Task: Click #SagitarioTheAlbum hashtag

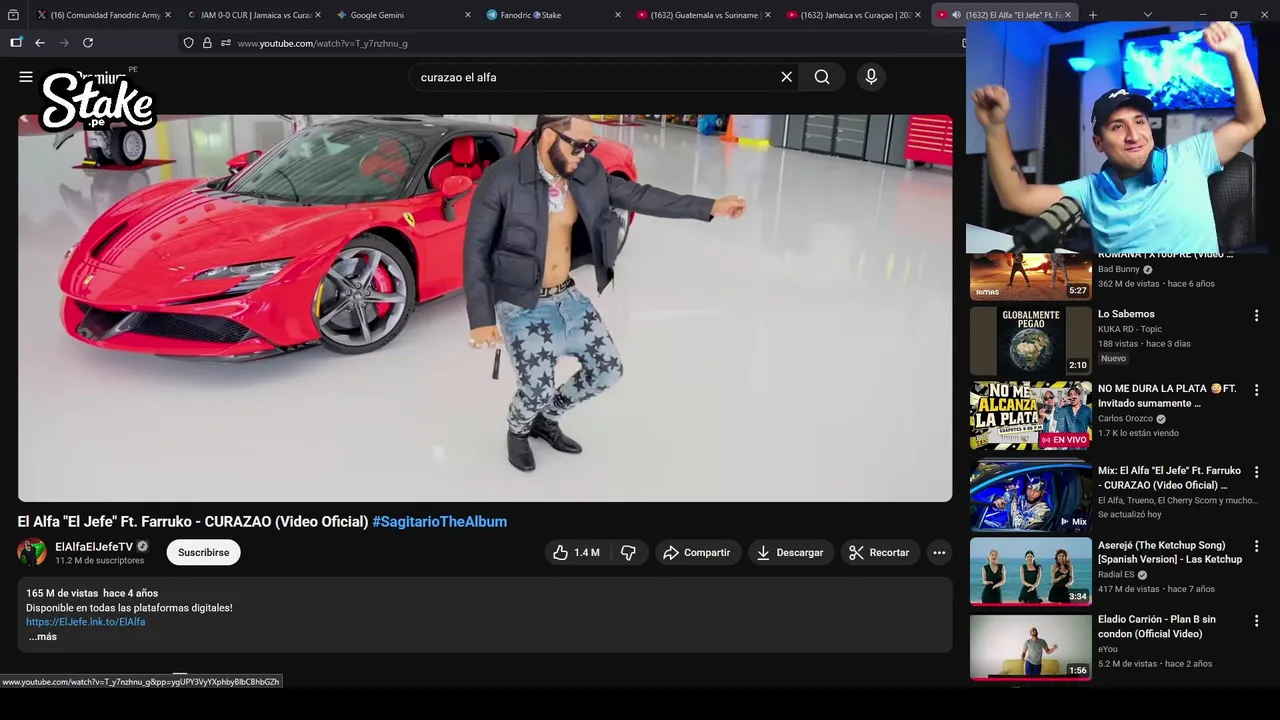Action: click(439, 521)
